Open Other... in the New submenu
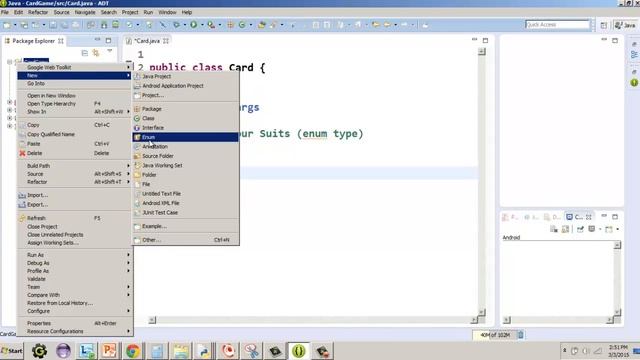This screenshot has height=360, width=640. pos(185,240)
